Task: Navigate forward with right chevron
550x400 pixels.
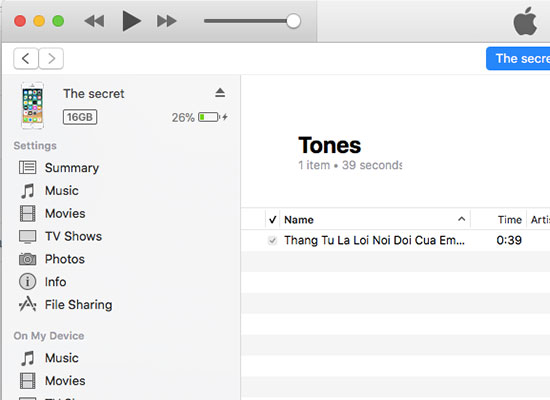Action: click(51, 58)
